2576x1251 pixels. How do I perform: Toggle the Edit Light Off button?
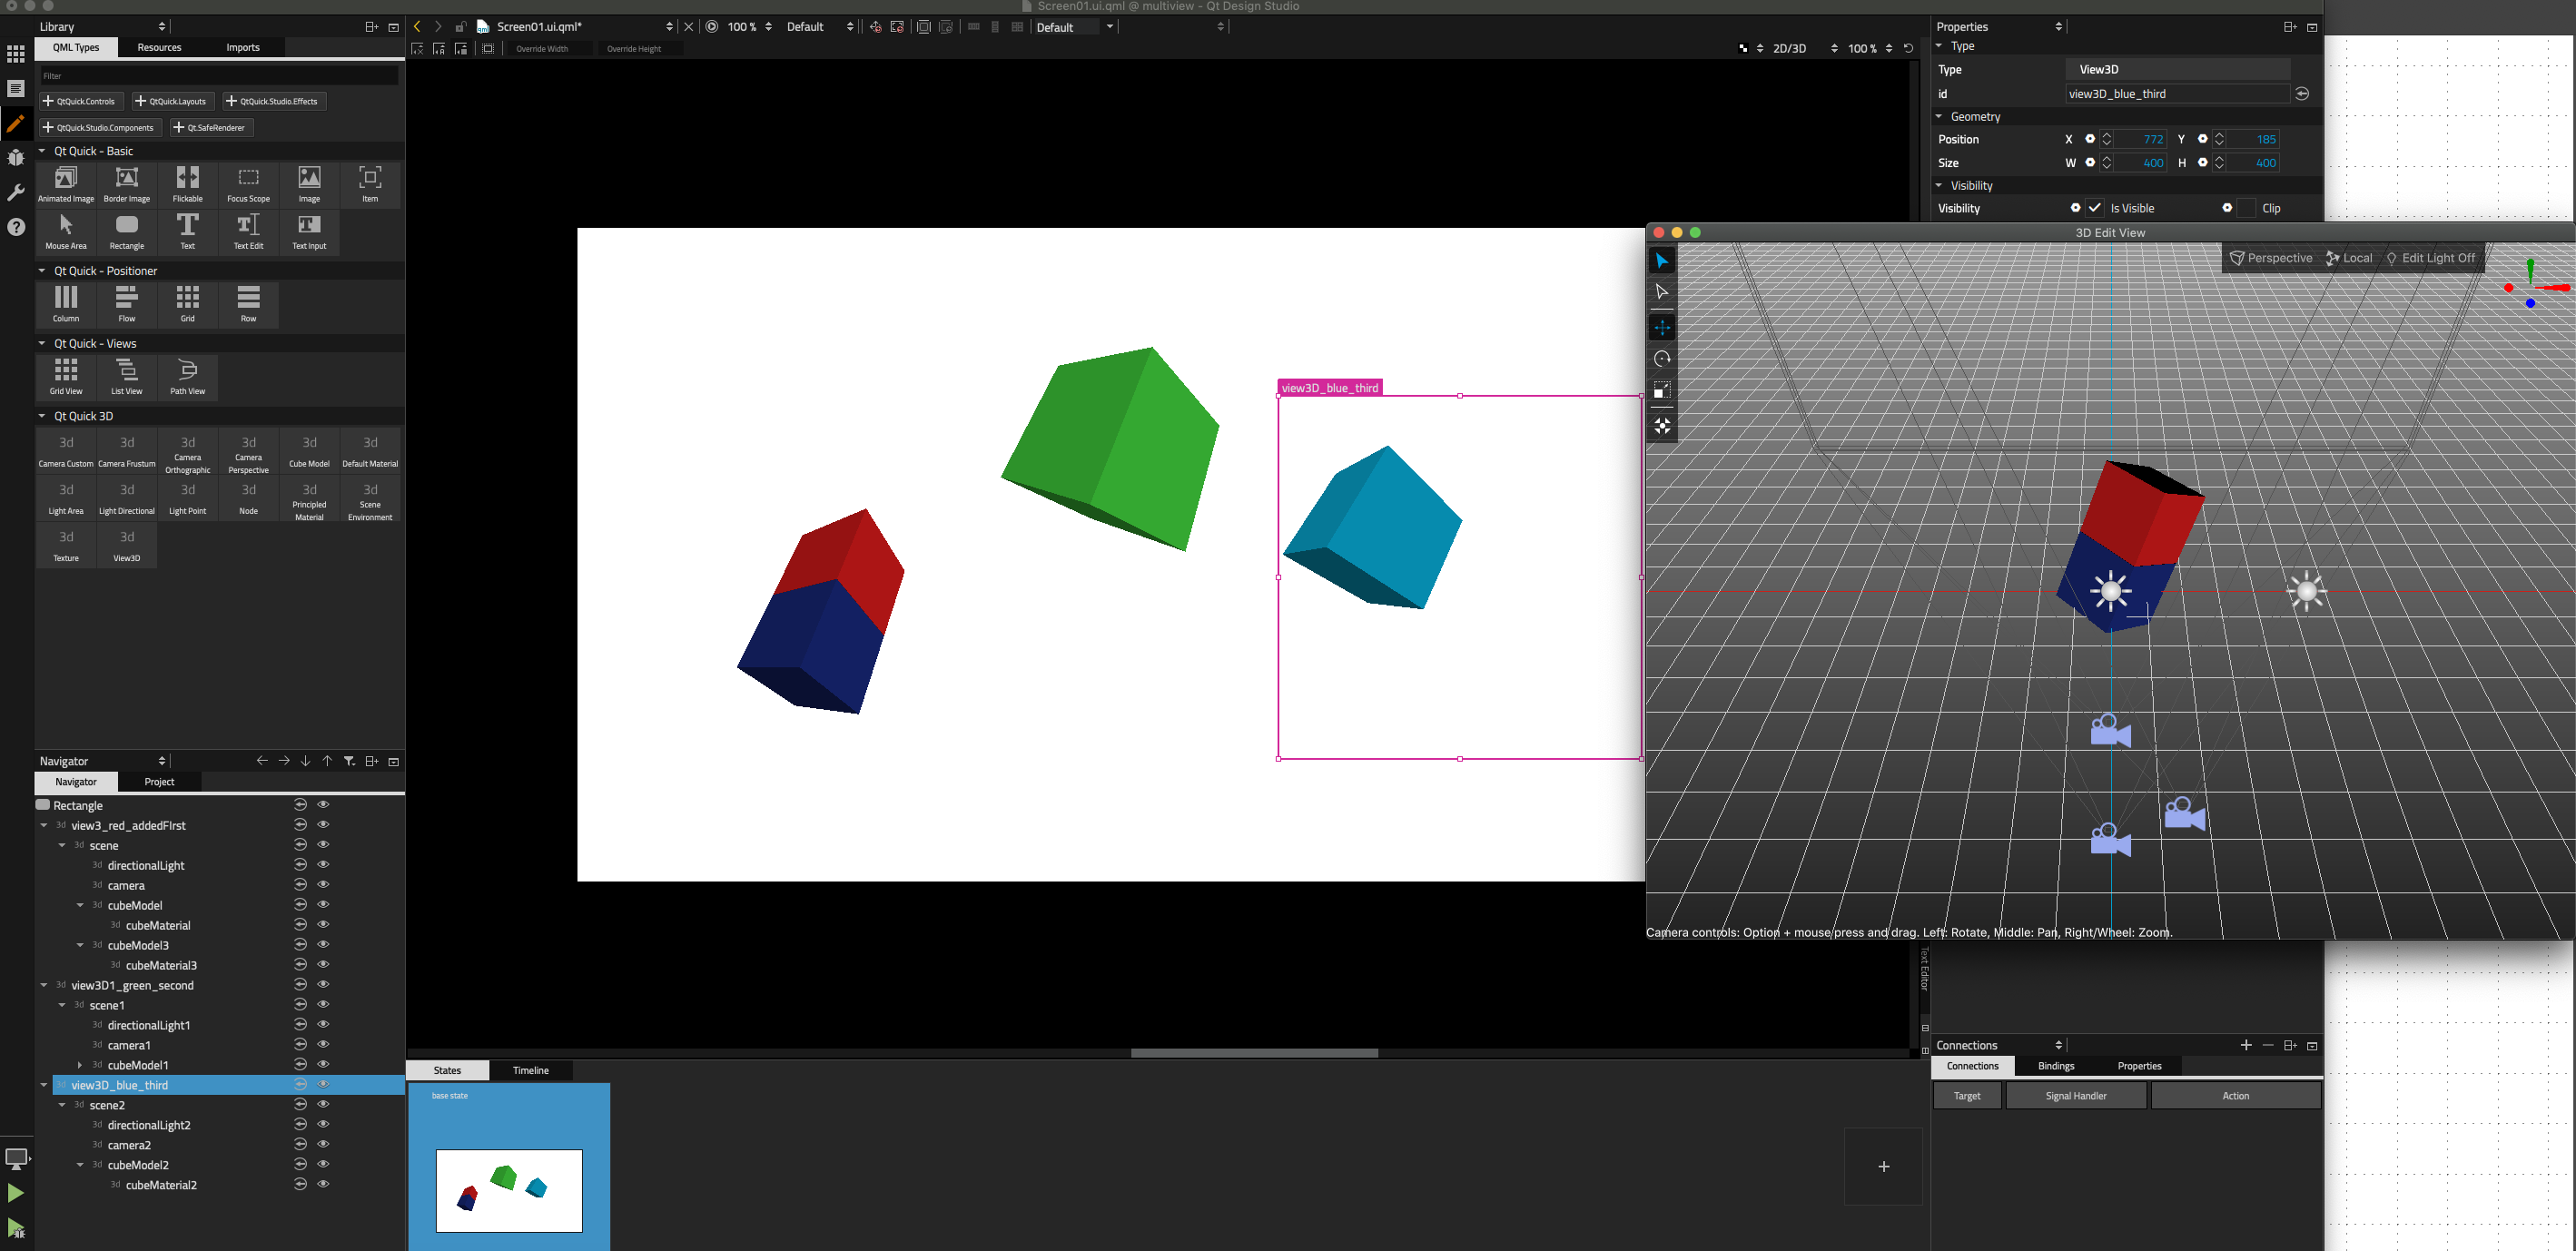click(2430, 258)
